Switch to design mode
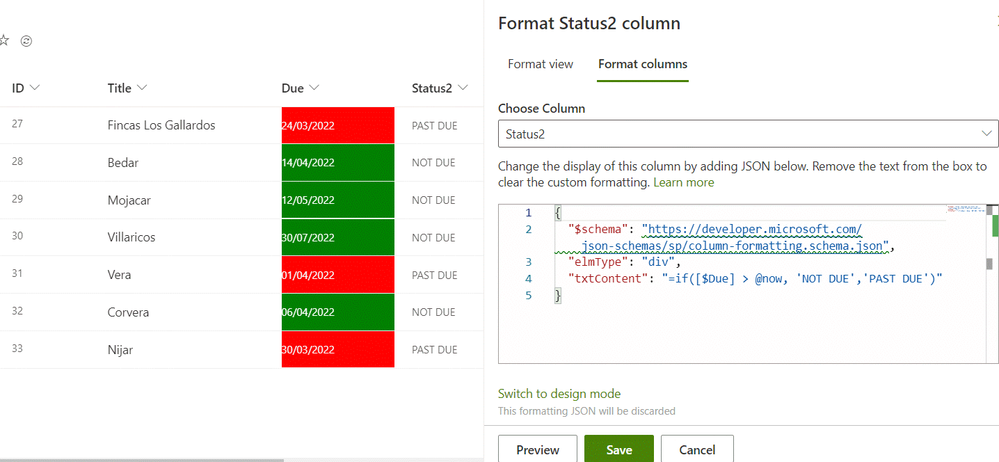 (559, 394)
